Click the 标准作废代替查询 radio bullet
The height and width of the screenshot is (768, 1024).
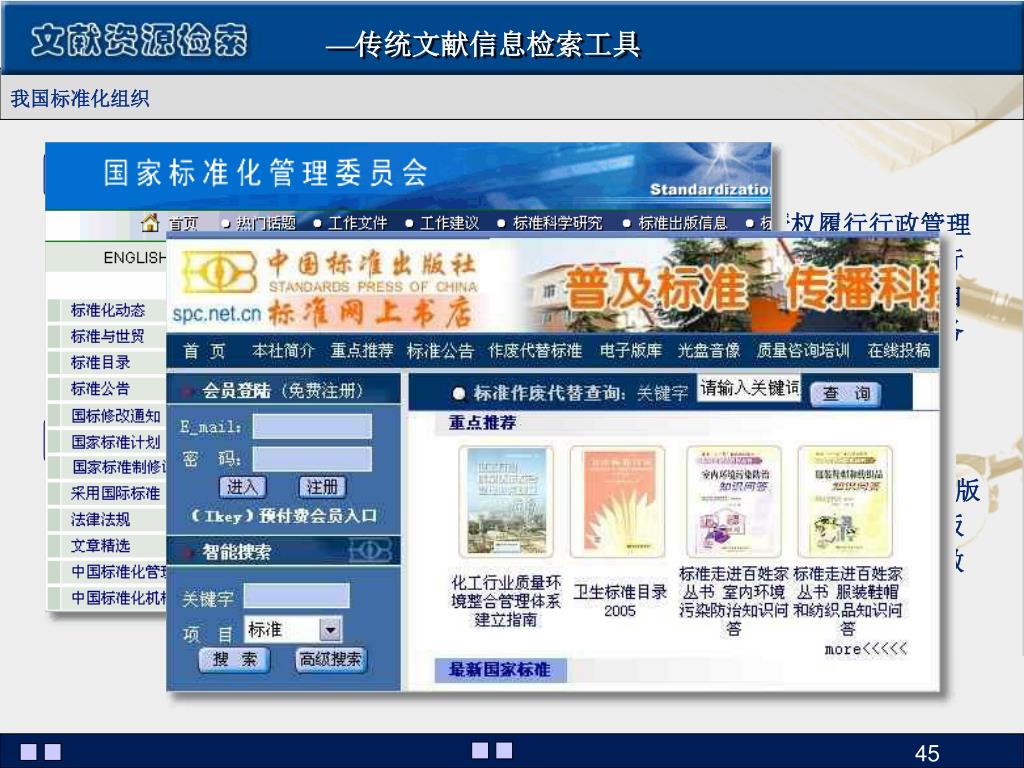(x=458, y=393)
